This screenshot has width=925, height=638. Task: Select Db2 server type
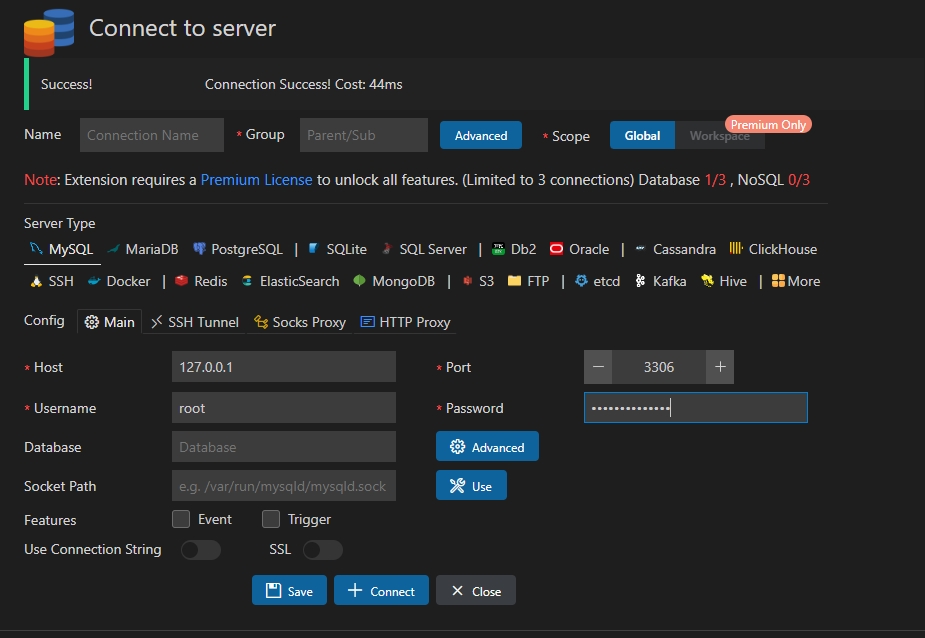pos(514,249)
